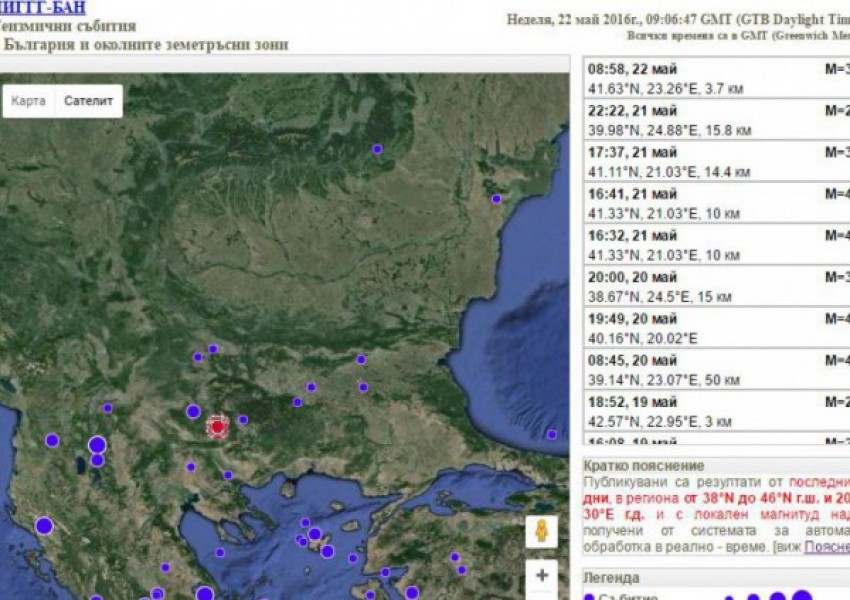850x600 pixels.
Task: Pick the 20:00, 20 май event row
Action: click(715, 287)
